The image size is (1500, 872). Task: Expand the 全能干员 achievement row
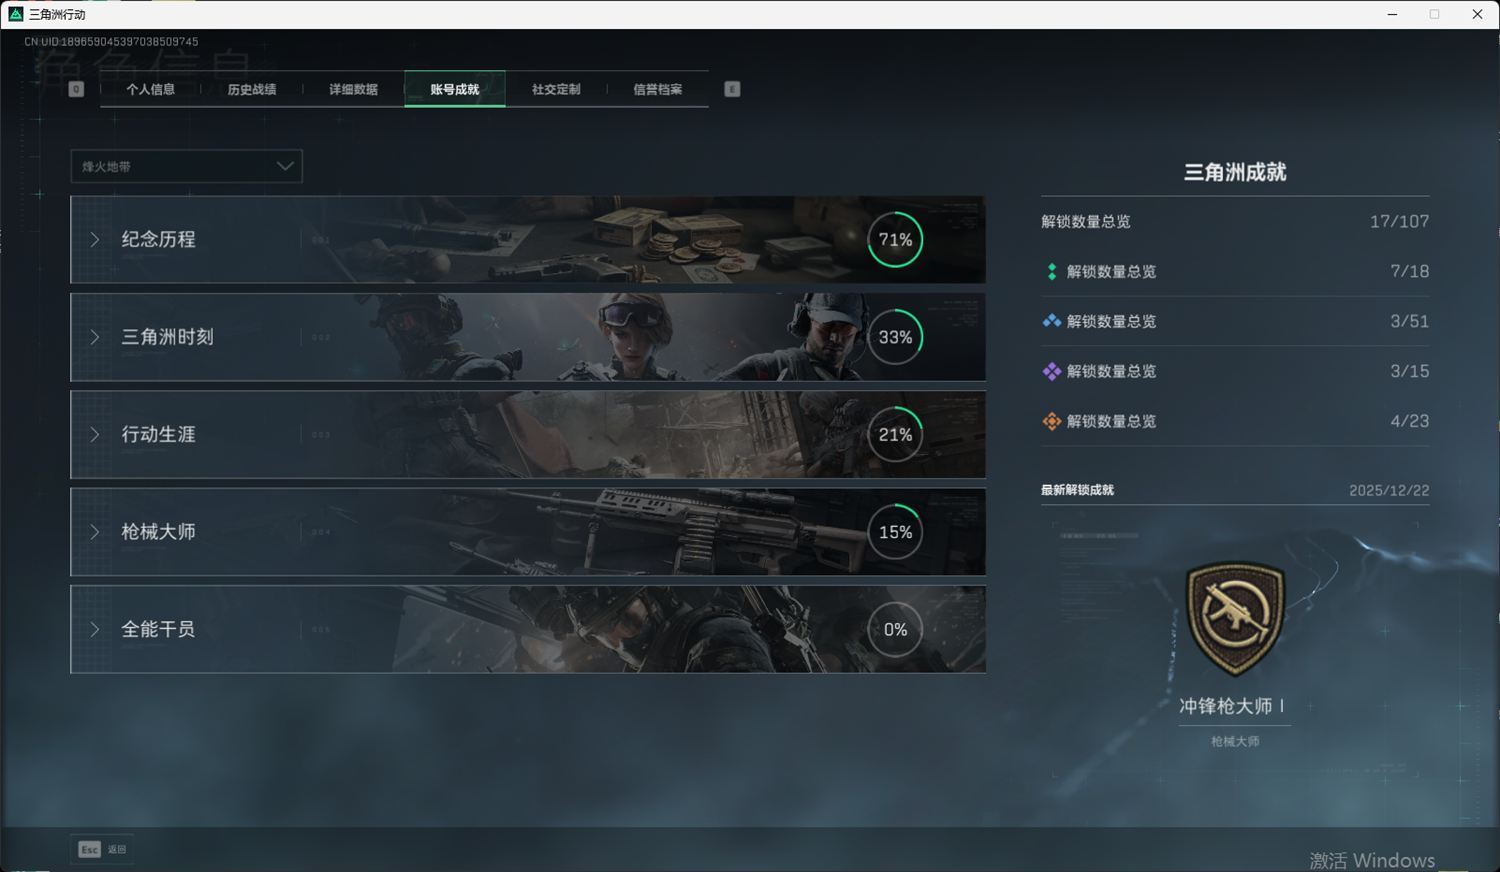[158, 630]
